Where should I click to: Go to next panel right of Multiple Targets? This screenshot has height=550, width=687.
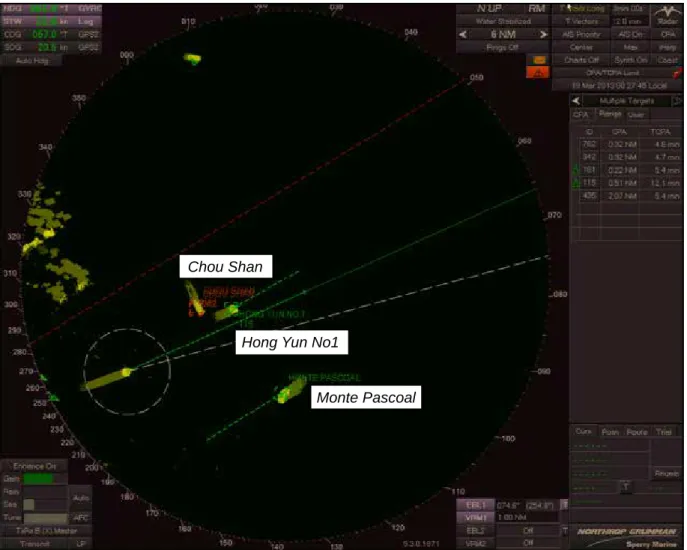point(677,101)
